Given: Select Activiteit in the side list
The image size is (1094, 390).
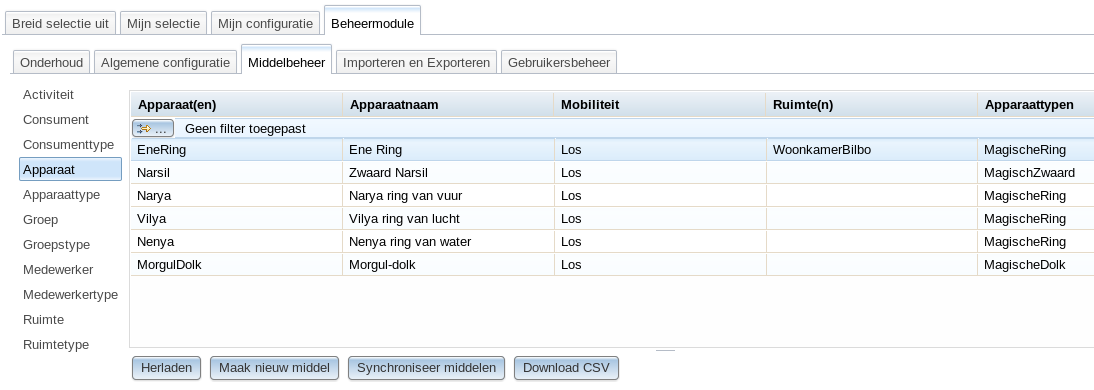Looking at the screenshot, I should [48, 94].
